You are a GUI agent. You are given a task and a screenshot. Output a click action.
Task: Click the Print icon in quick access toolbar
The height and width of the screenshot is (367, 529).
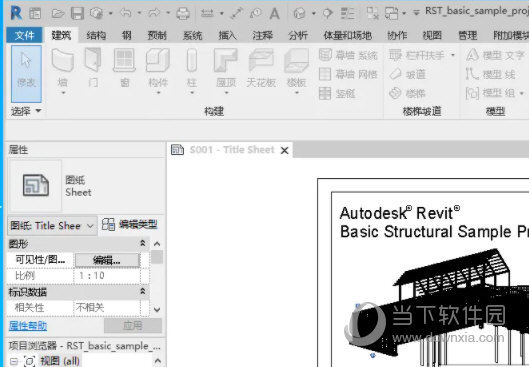183,13
